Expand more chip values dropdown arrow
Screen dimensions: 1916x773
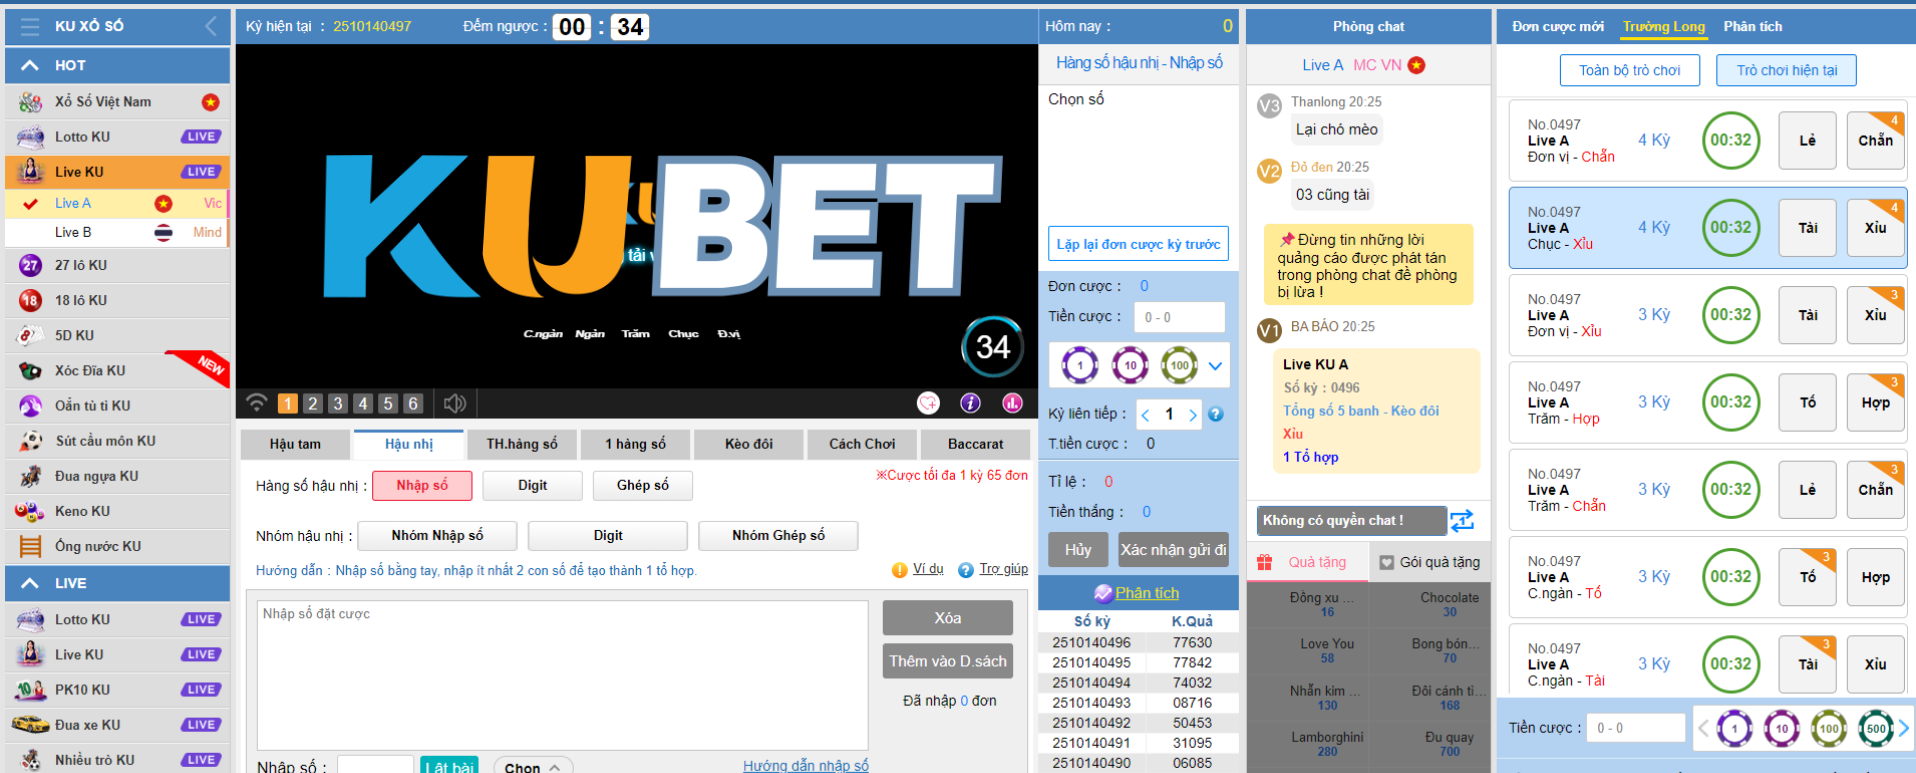point(1215,366)
